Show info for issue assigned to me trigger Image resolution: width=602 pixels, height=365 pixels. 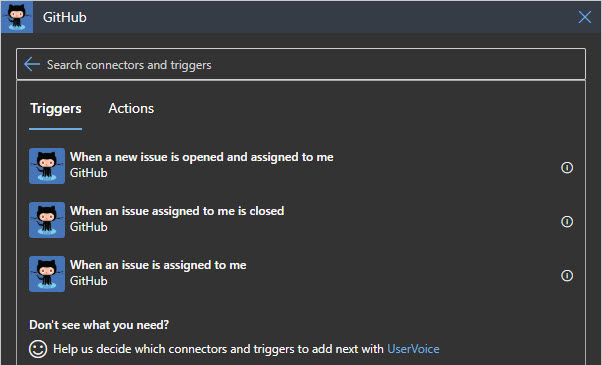[567, 276]
